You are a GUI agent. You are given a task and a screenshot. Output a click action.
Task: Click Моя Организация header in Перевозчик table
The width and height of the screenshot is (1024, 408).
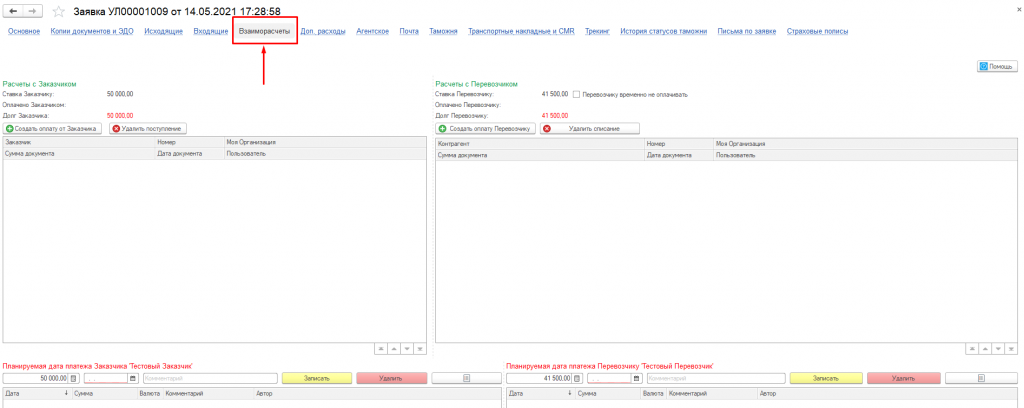tap(866, 143)
